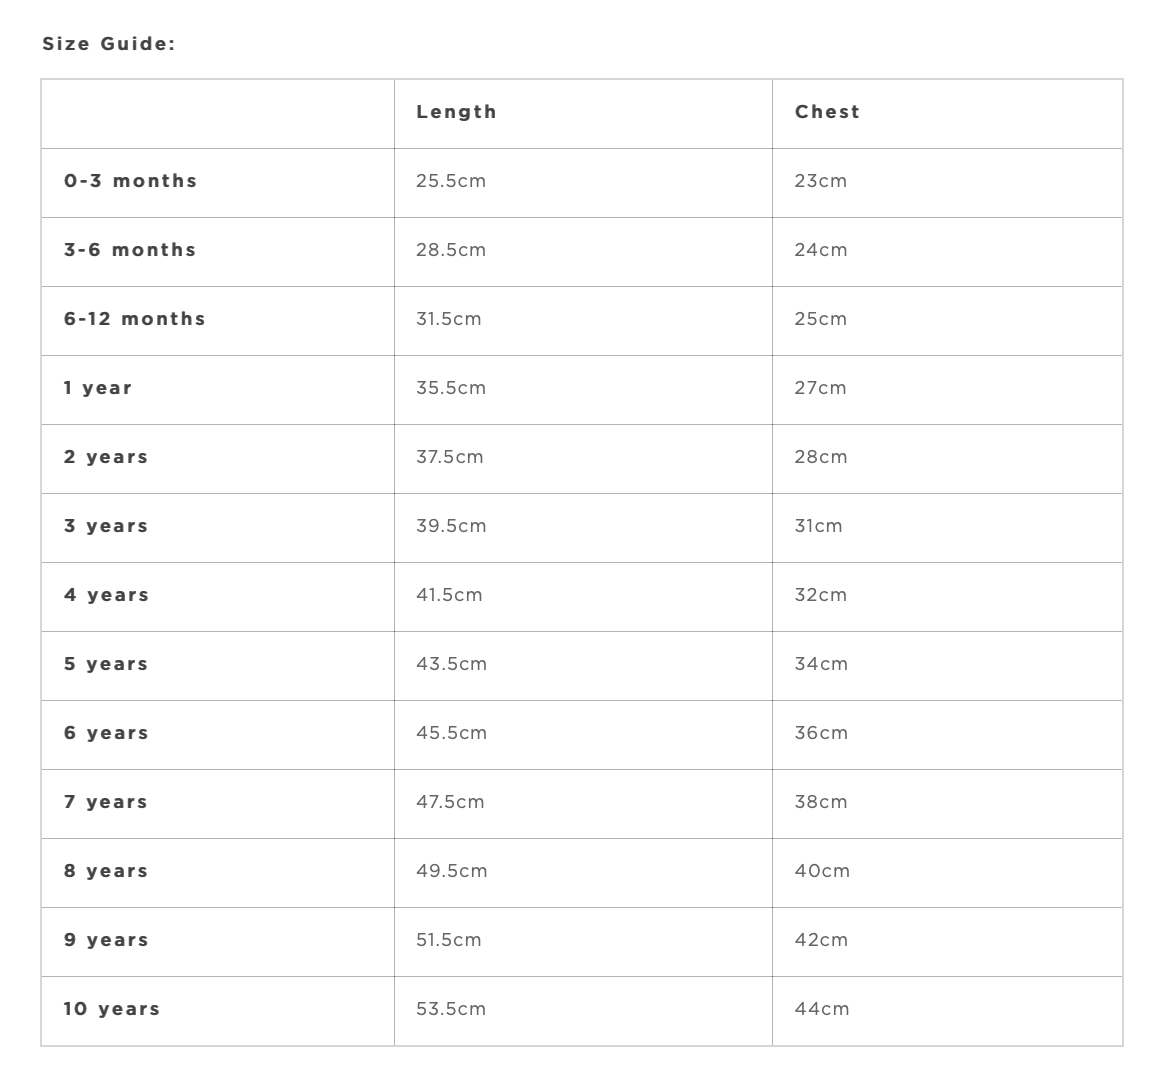Select the 35.5cm length cell
The width and height of the screenshot is (1150, 1066).
451,388
